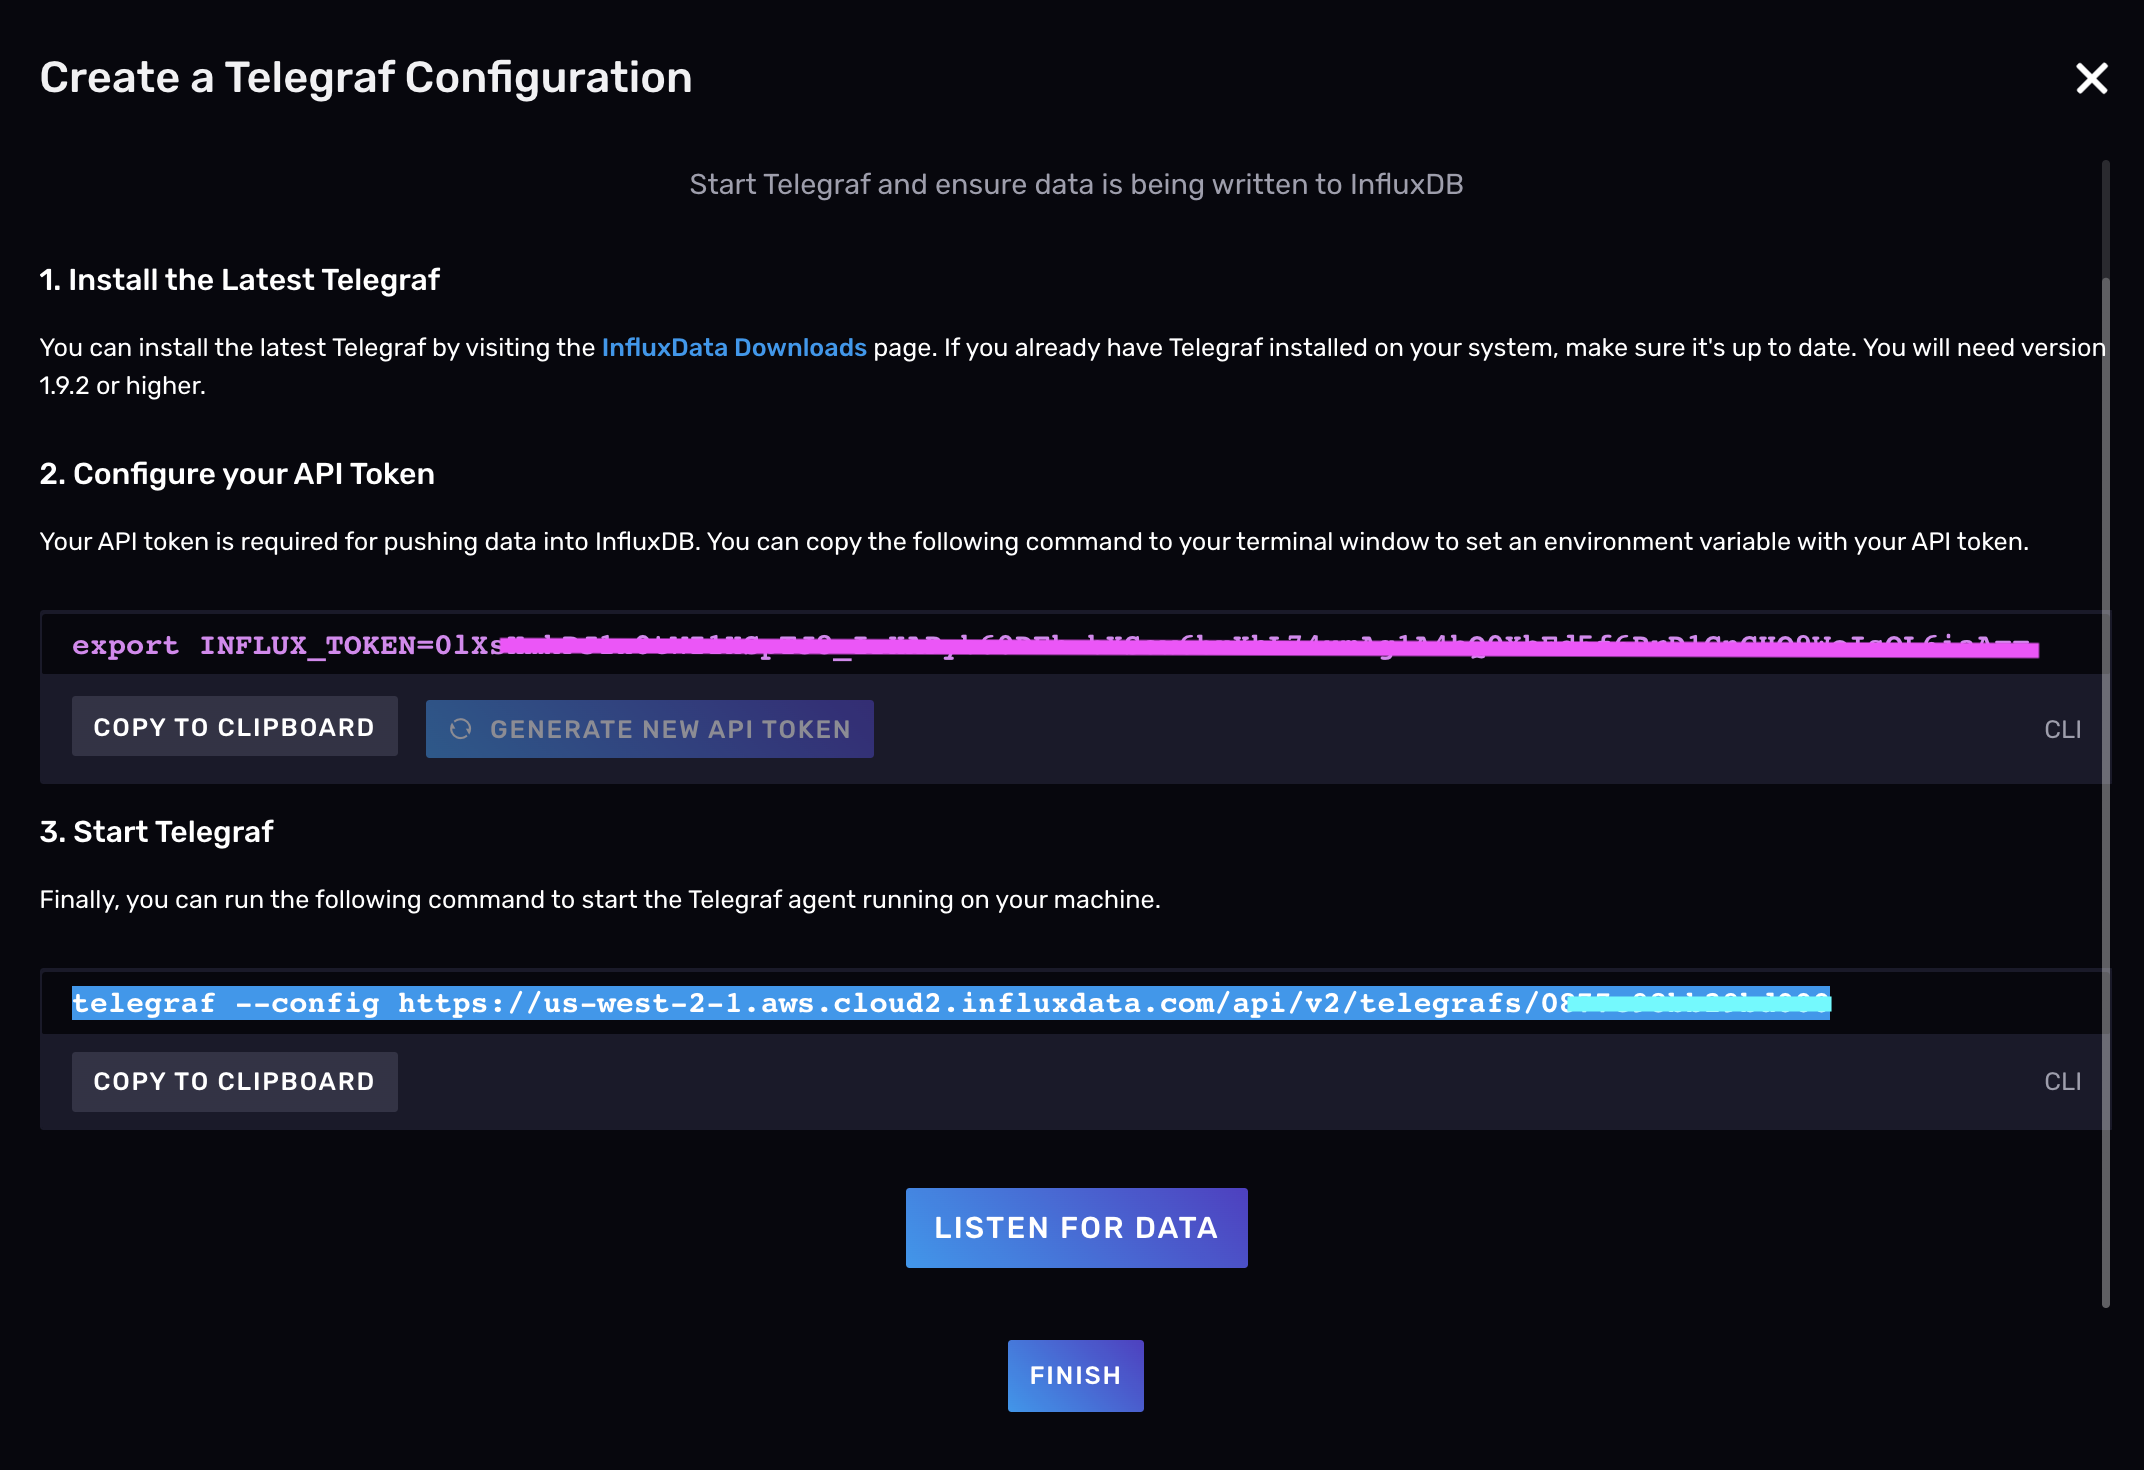The width and height of the screenshot is (2144, 1470).
Task: Click Generate New API Token button
Action: point(650,729)
